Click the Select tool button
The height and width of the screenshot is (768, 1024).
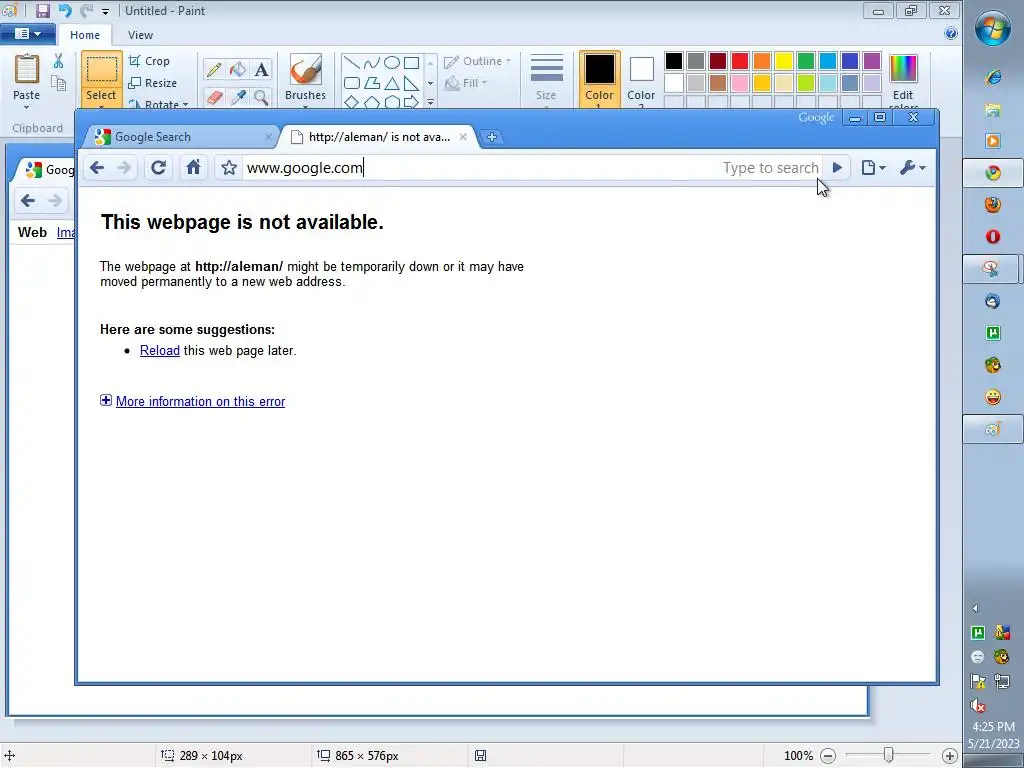[101, 78]
